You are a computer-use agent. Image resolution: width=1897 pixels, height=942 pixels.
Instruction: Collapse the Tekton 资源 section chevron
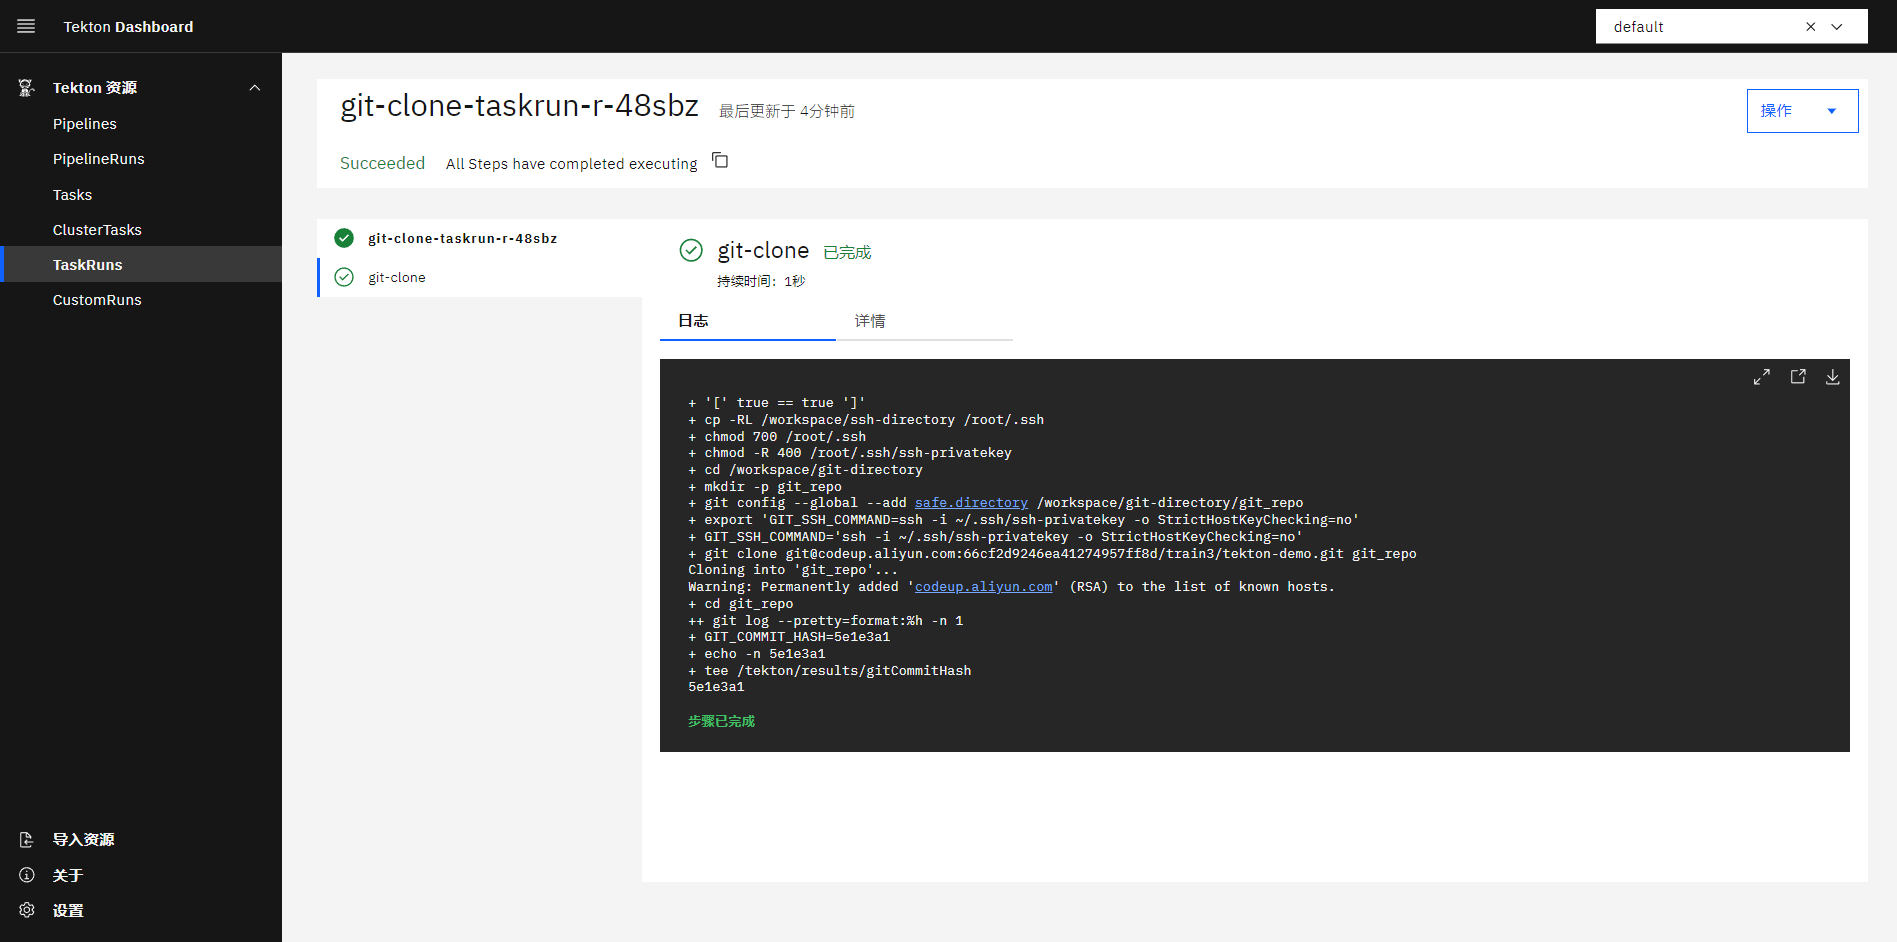(255, 88)
